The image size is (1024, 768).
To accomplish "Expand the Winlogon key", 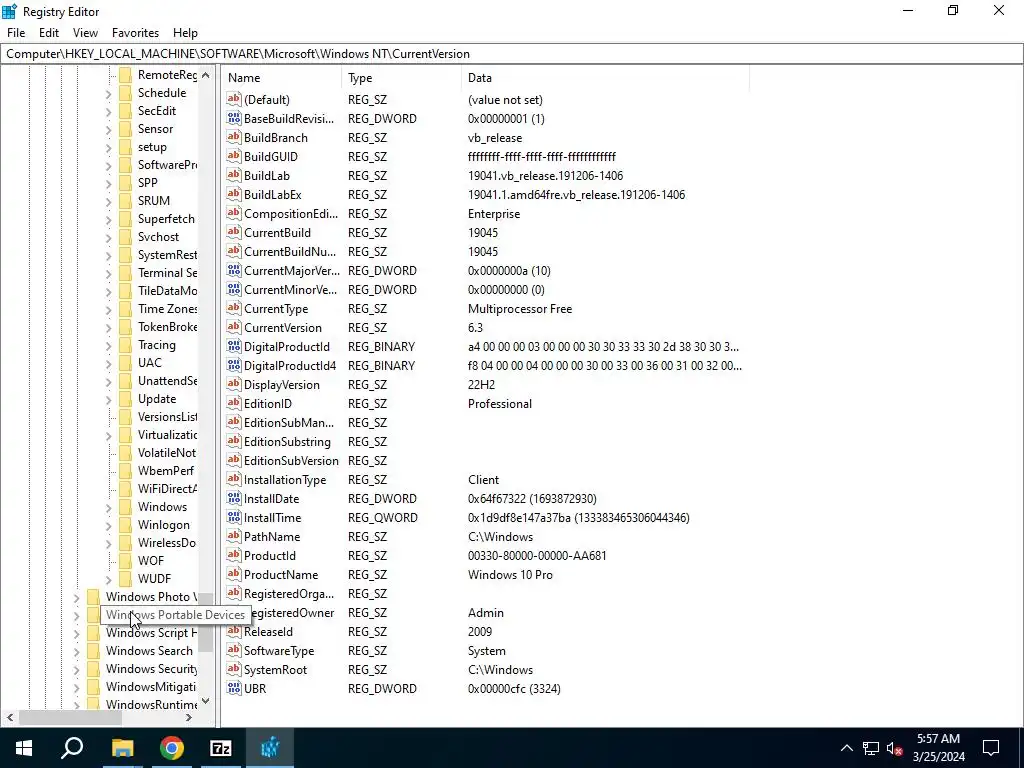I will click(x=108, y=526).
